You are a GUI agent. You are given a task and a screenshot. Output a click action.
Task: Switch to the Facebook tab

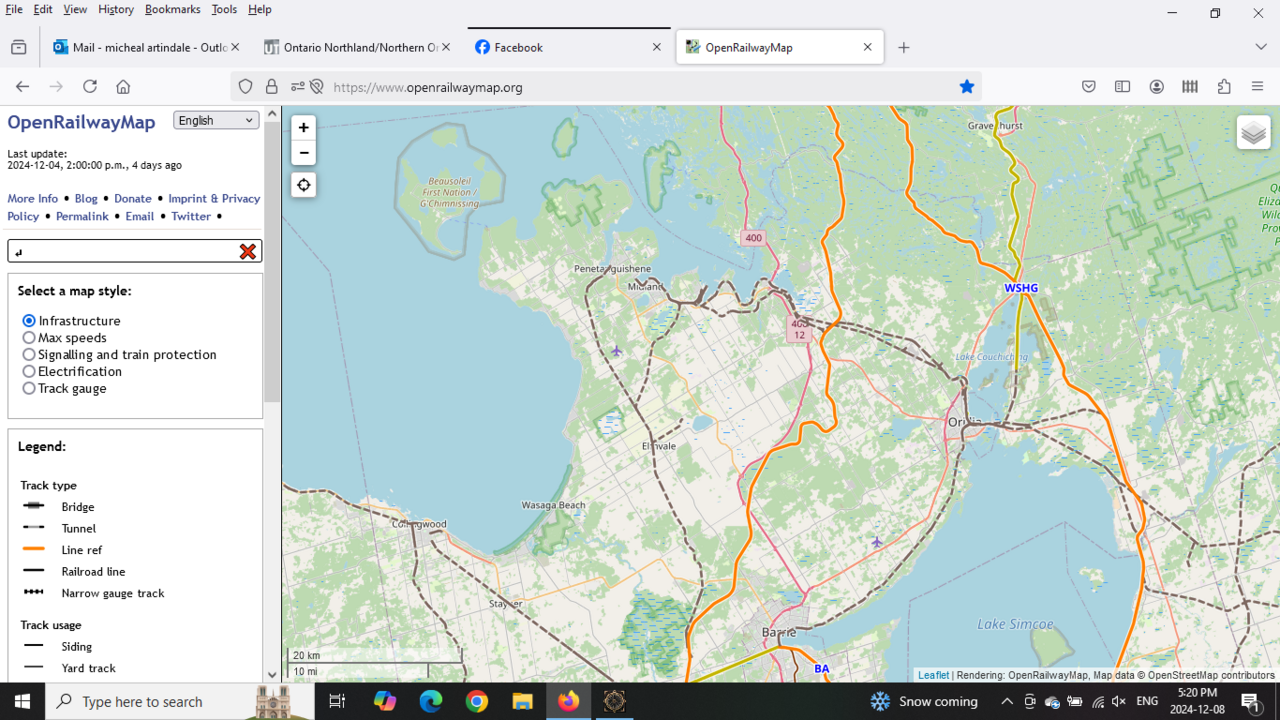568,47
